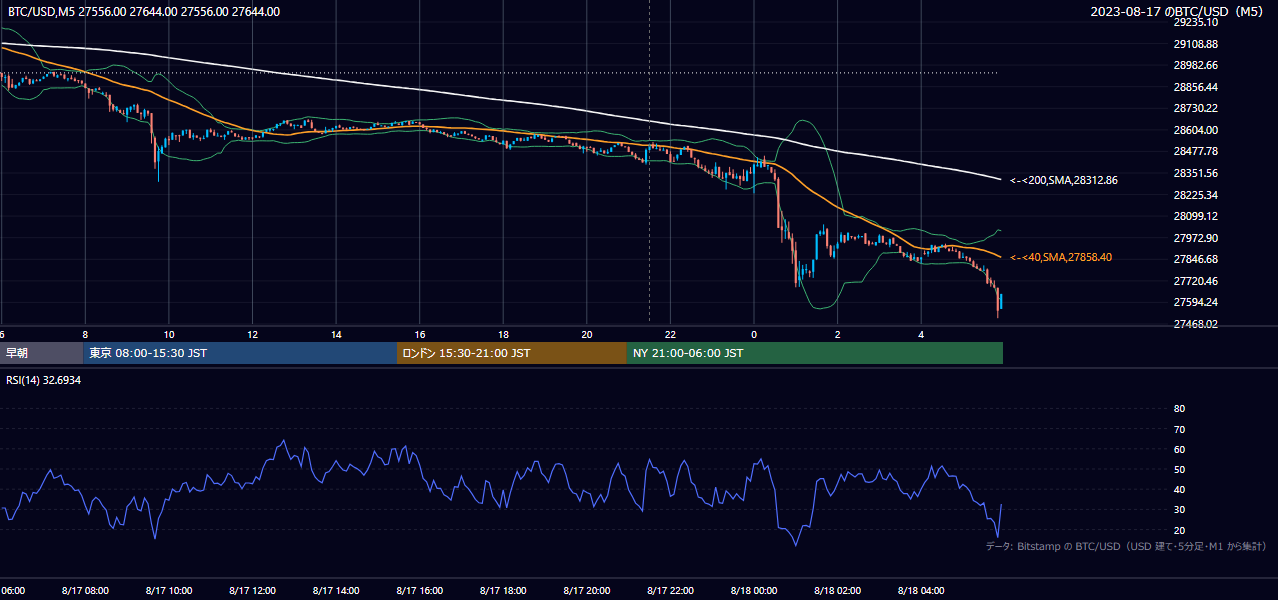
Task: Click RSI scale value 40
Action: (1179, 490)
